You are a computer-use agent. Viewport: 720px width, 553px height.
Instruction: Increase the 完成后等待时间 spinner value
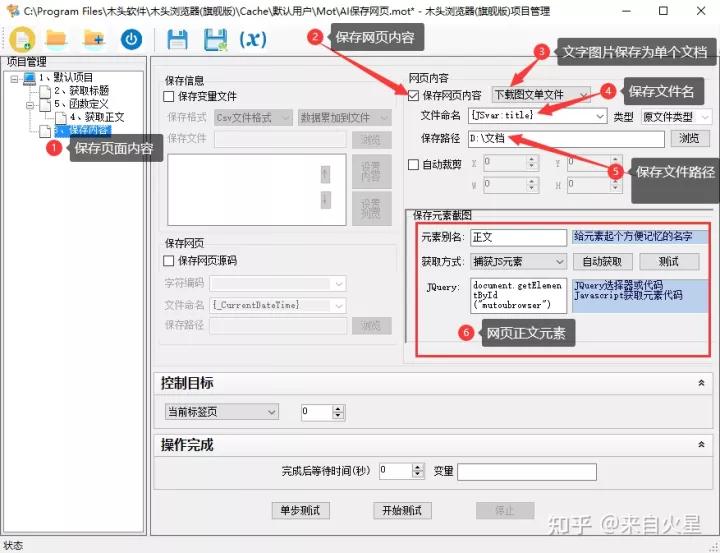pos(417,467)
